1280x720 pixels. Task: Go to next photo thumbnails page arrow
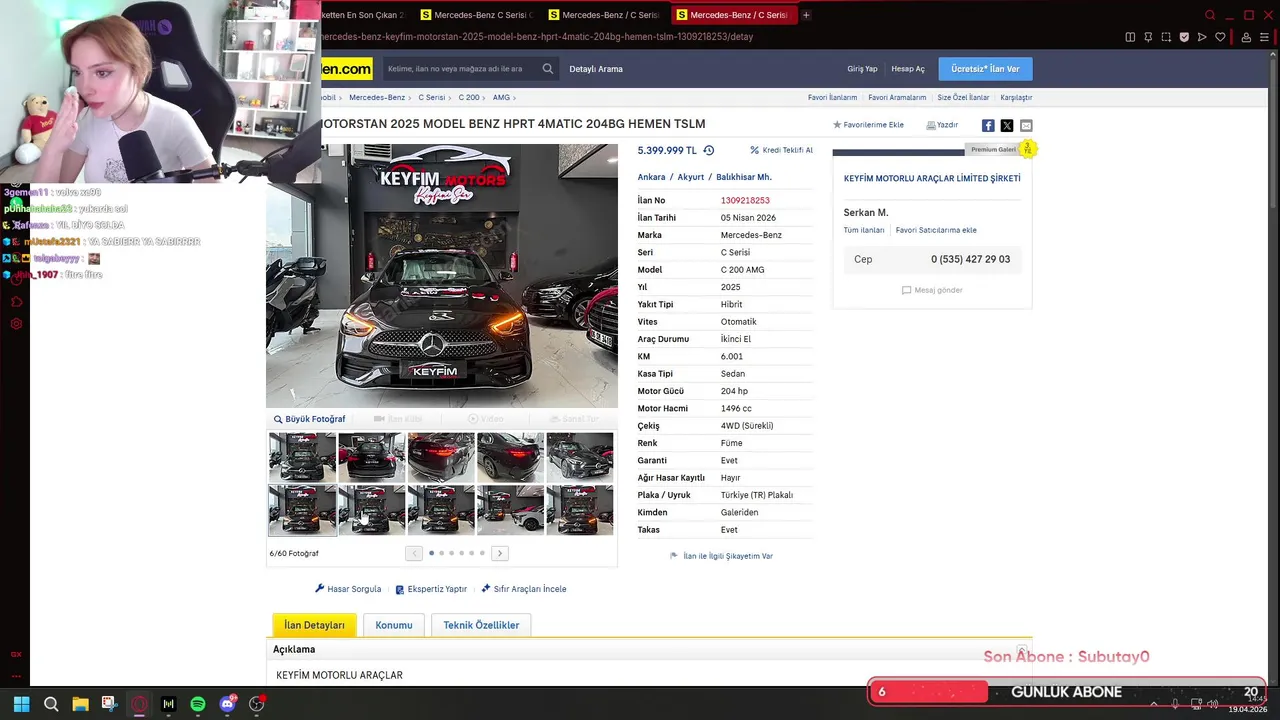pos(500,553)
